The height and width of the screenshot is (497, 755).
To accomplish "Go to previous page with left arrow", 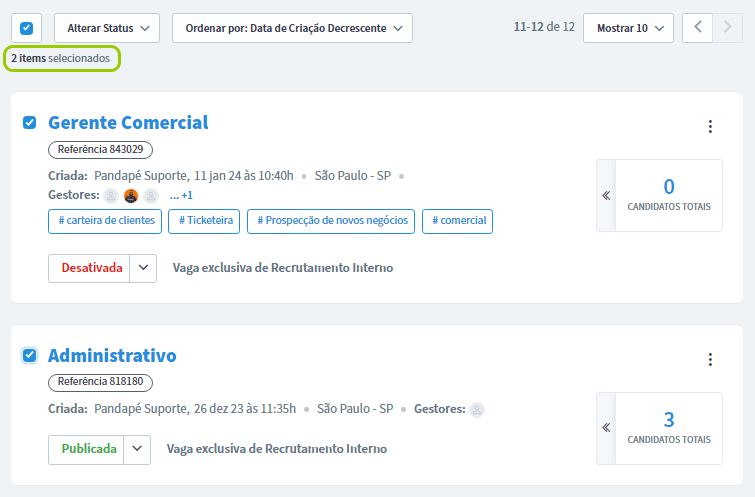I will pyautogui.click(x=698, y=28).
